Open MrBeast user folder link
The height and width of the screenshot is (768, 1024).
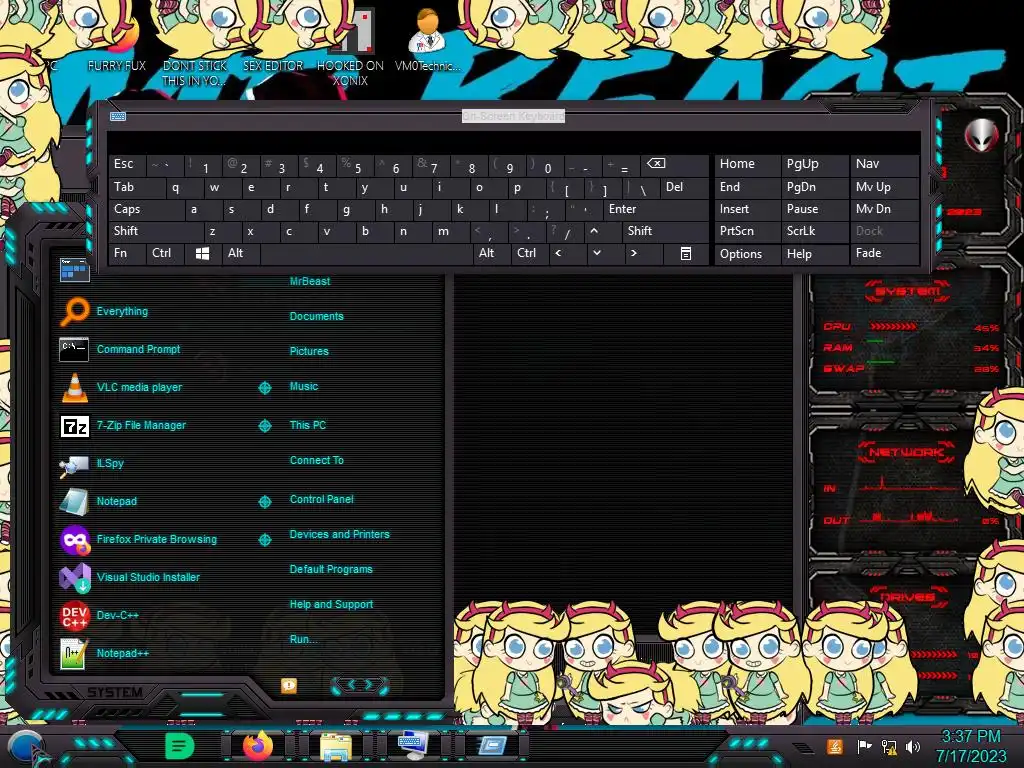click(310, 281)
